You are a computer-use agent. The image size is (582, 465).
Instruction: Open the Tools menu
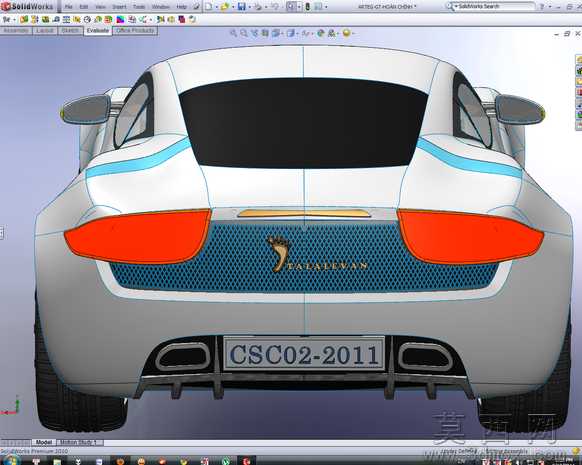139,7
